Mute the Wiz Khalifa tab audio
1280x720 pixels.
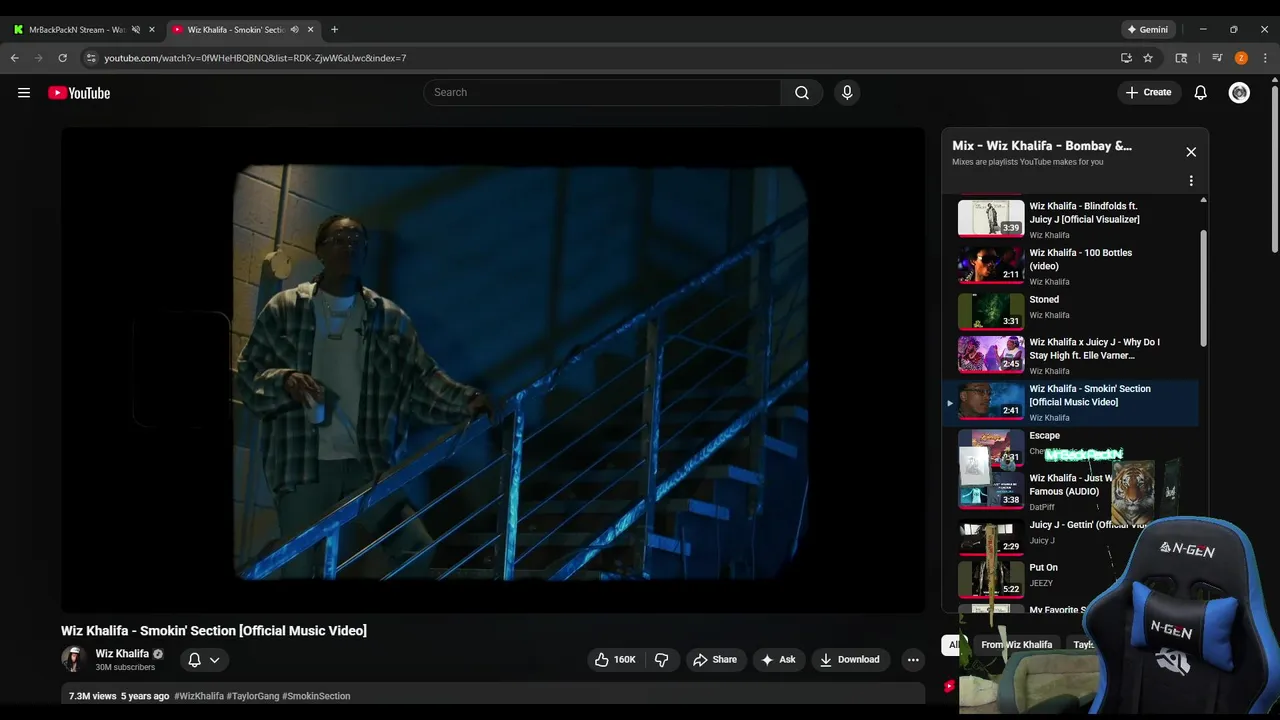click(294, 29)
